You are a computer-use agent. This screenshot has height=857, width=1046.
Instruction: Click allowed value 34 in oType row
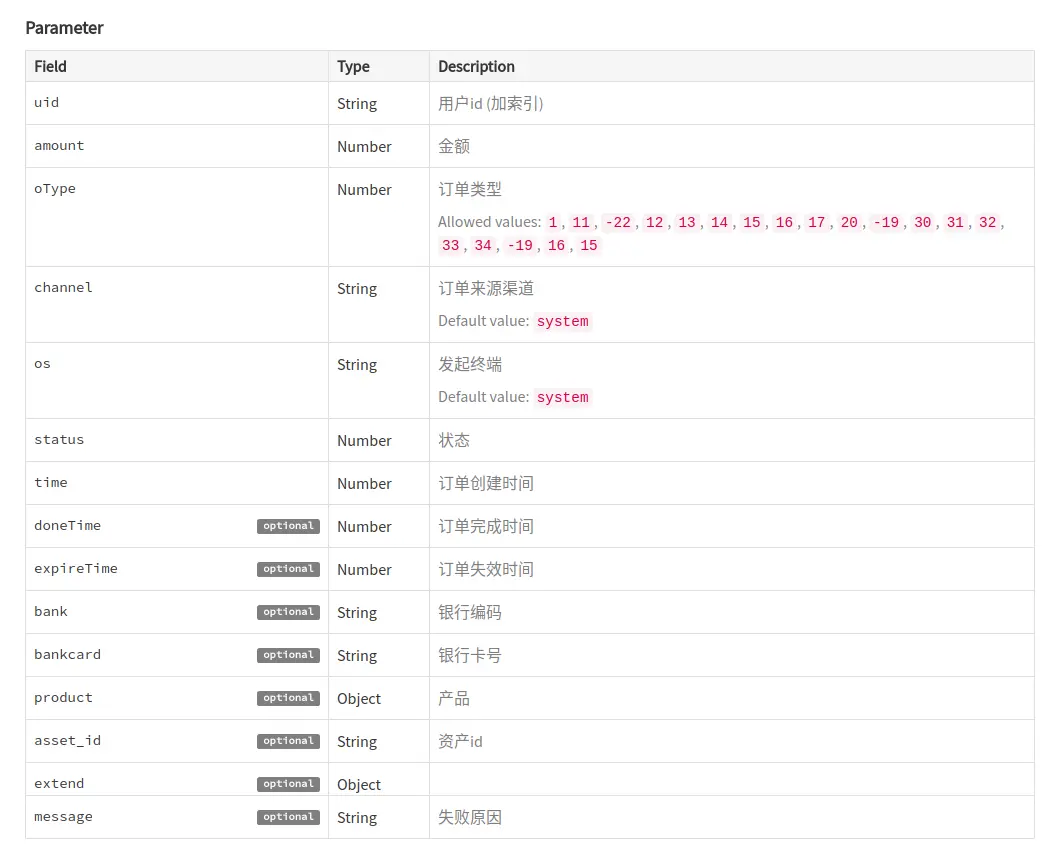(483, 246)
